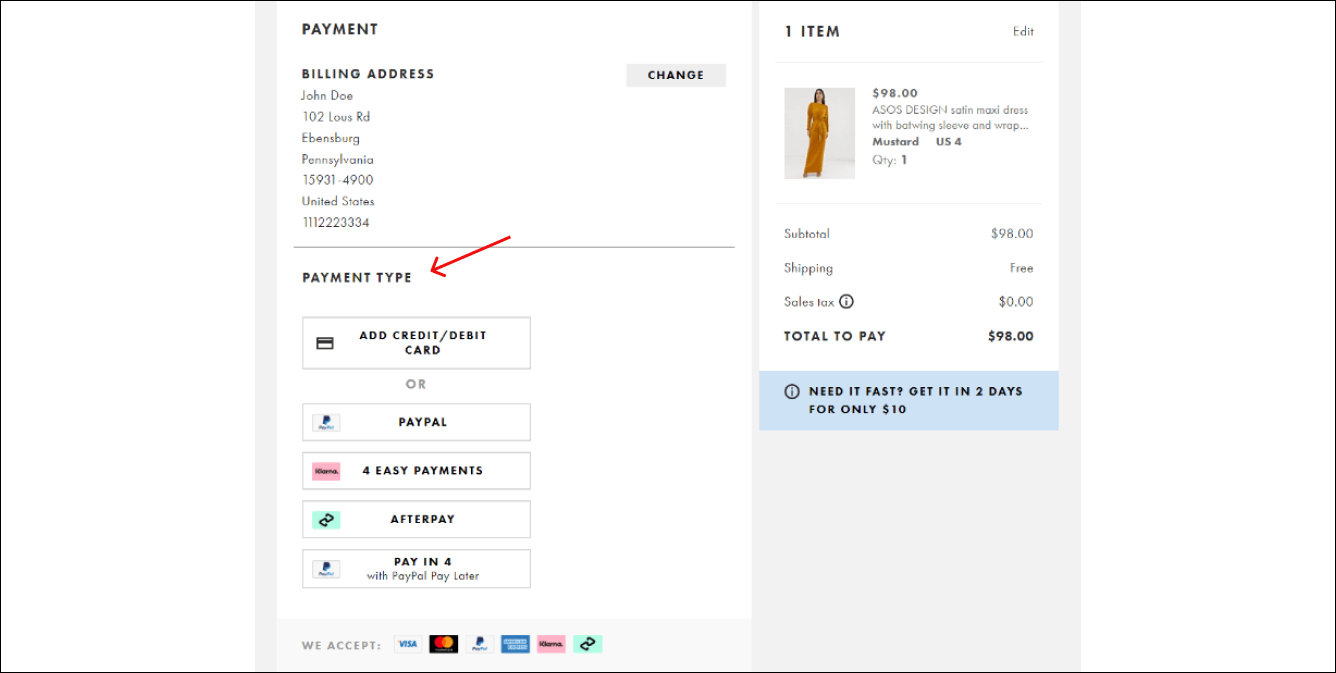Click the Shipping Free value
1336x673 pixels.
[1022, 268]
